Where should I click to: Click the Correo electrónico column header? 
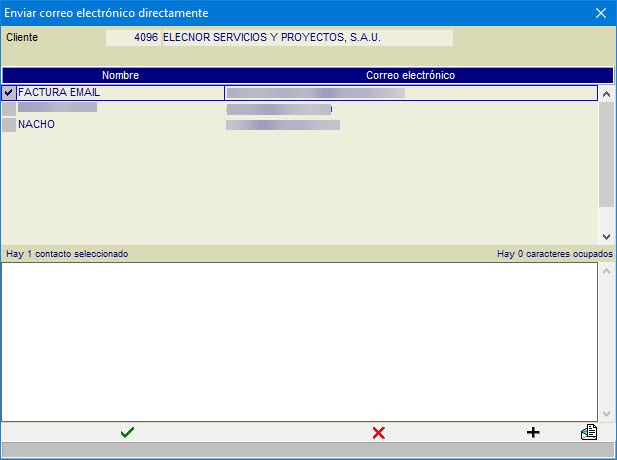(410, 75)
